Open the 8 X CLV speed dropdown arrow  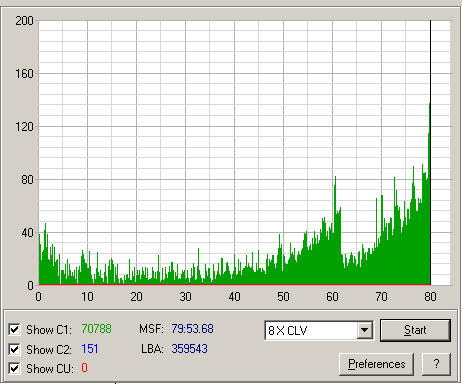(x=364, y=330)
